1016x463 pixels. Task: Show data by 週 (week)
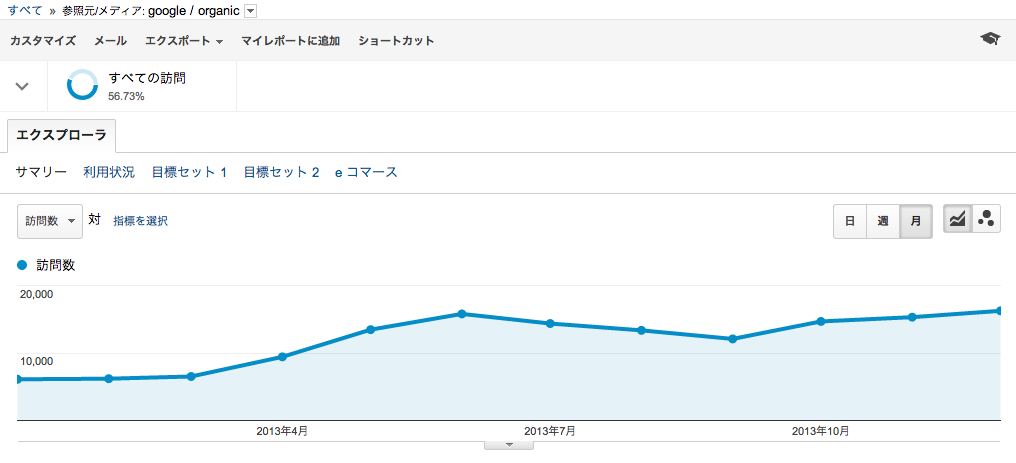[883, 221]
